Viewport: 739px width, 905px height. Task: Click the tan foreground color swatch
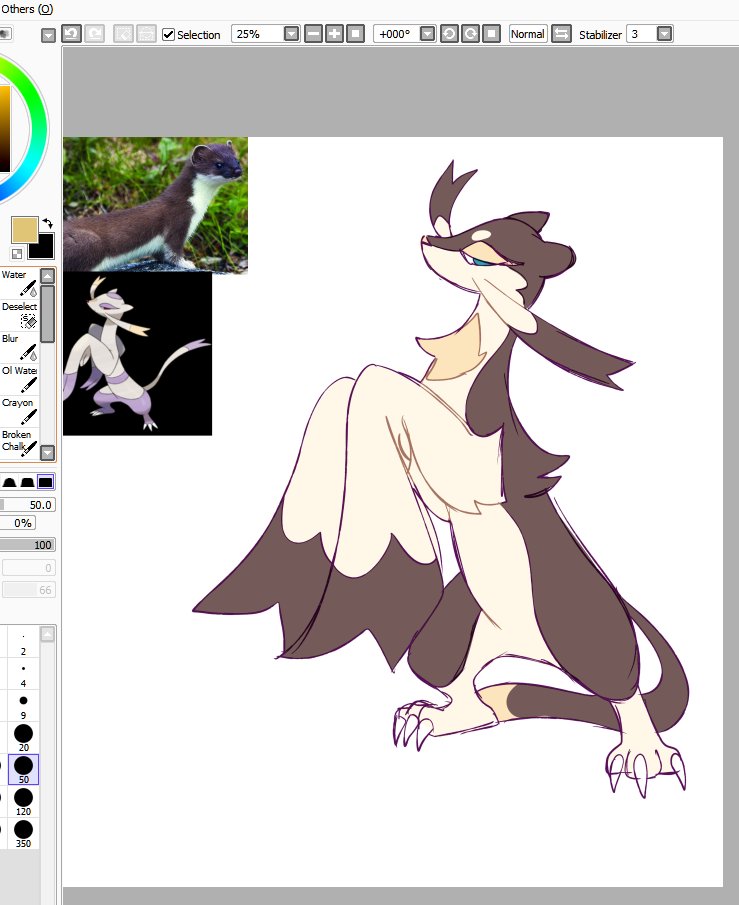[25, 229]
